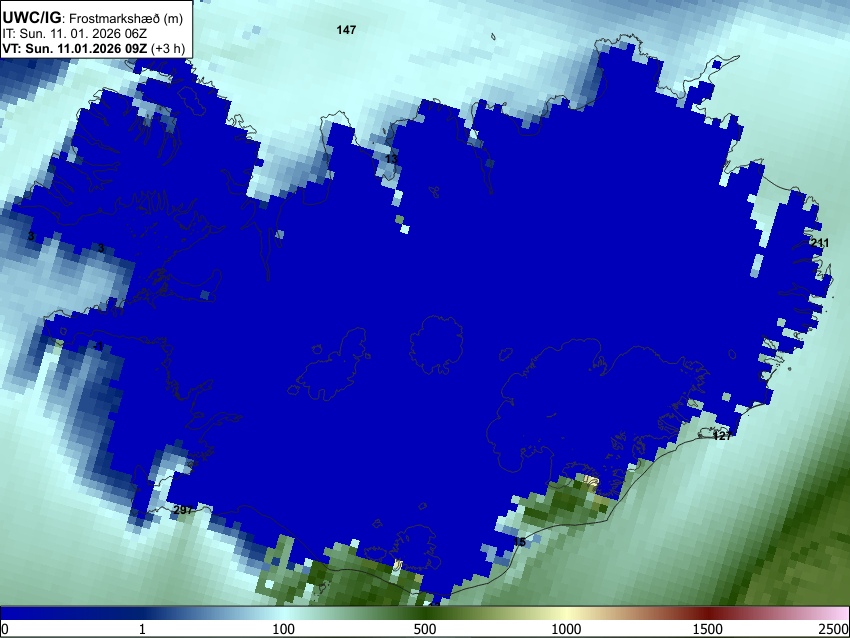This screenshot has height=638, width=850.
Task: Click the 'VT: Sun. 11.01.2026 09Z (+3 h)' line
Action: [x=94, y=48]
